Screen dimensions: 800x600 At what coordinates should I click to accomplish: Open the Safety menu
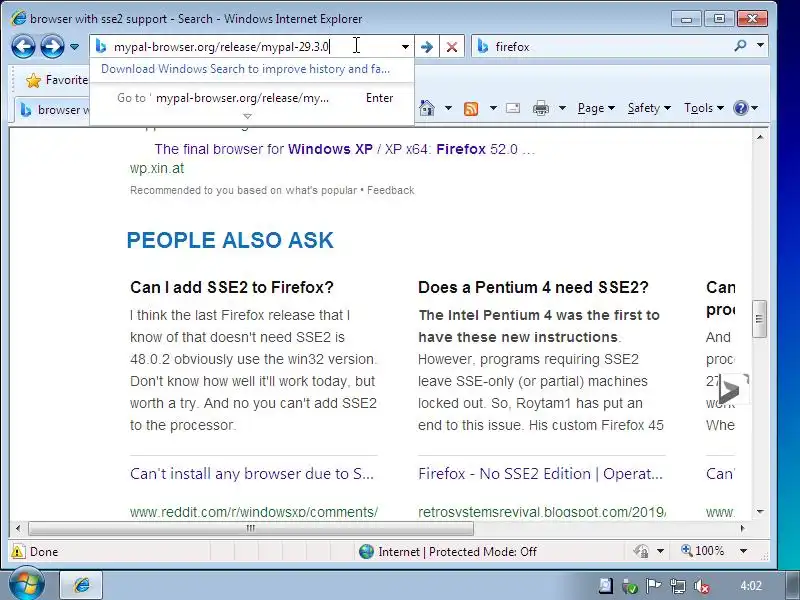[648, 108]
